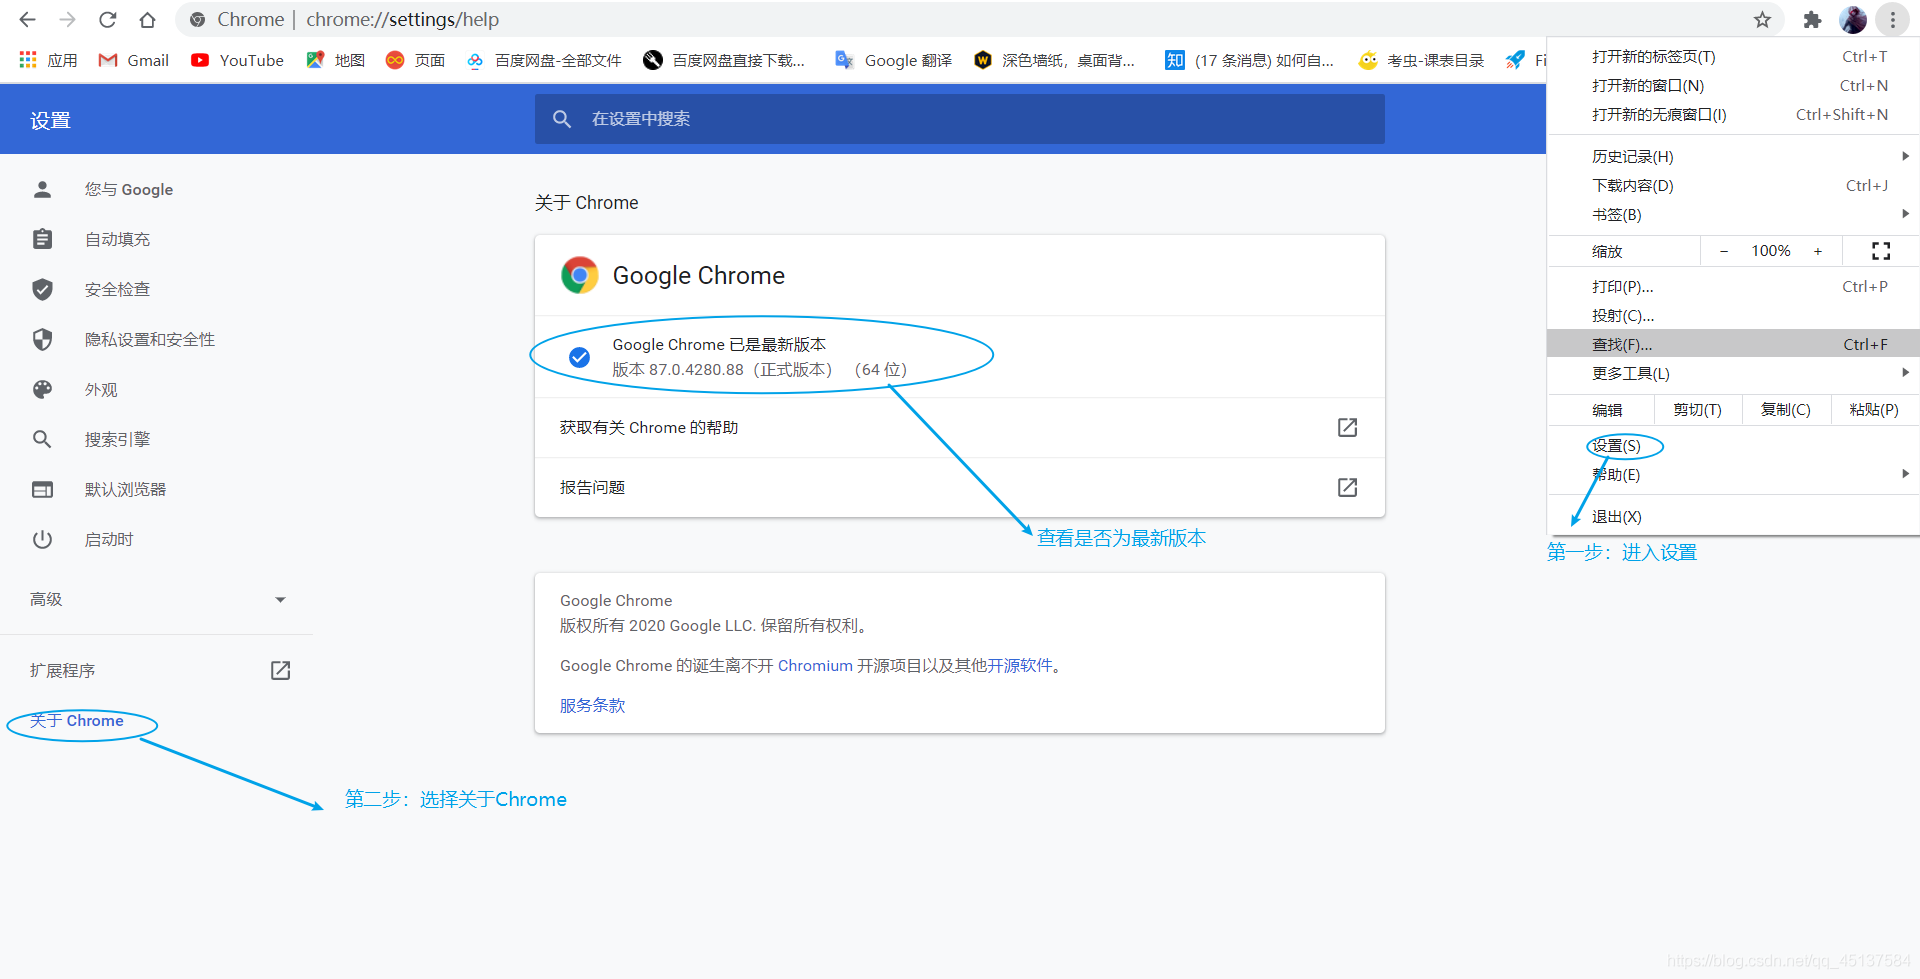
Task: Click 剪切(T) in edit row
Action: click(x=1698, y=410)
